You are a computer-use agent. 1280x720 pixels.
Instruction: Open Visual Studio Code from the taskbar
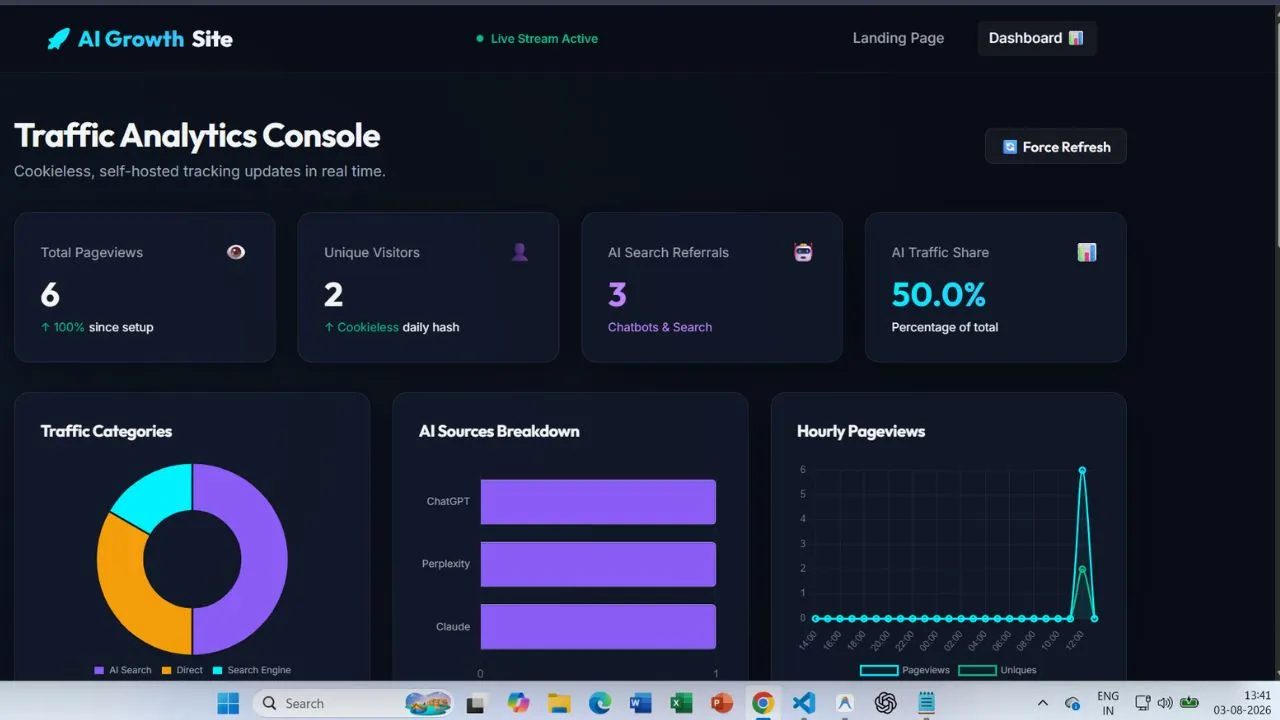tap(804, 703)
